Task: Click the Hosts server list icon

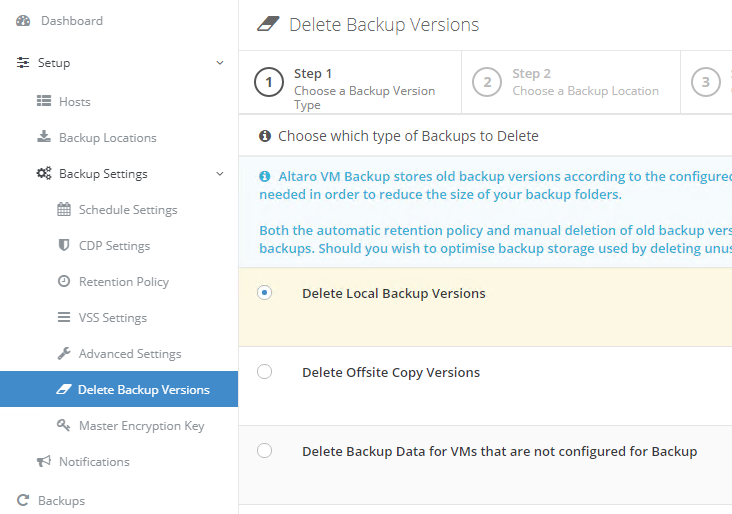Action: tap(44, 101)
